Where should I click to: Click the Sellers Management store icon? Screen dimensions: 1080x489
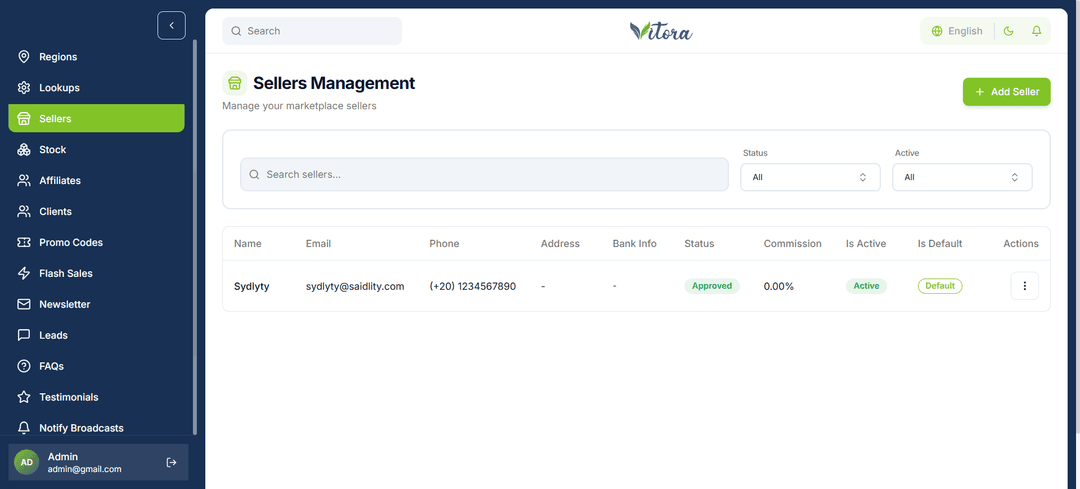point(235,83)
